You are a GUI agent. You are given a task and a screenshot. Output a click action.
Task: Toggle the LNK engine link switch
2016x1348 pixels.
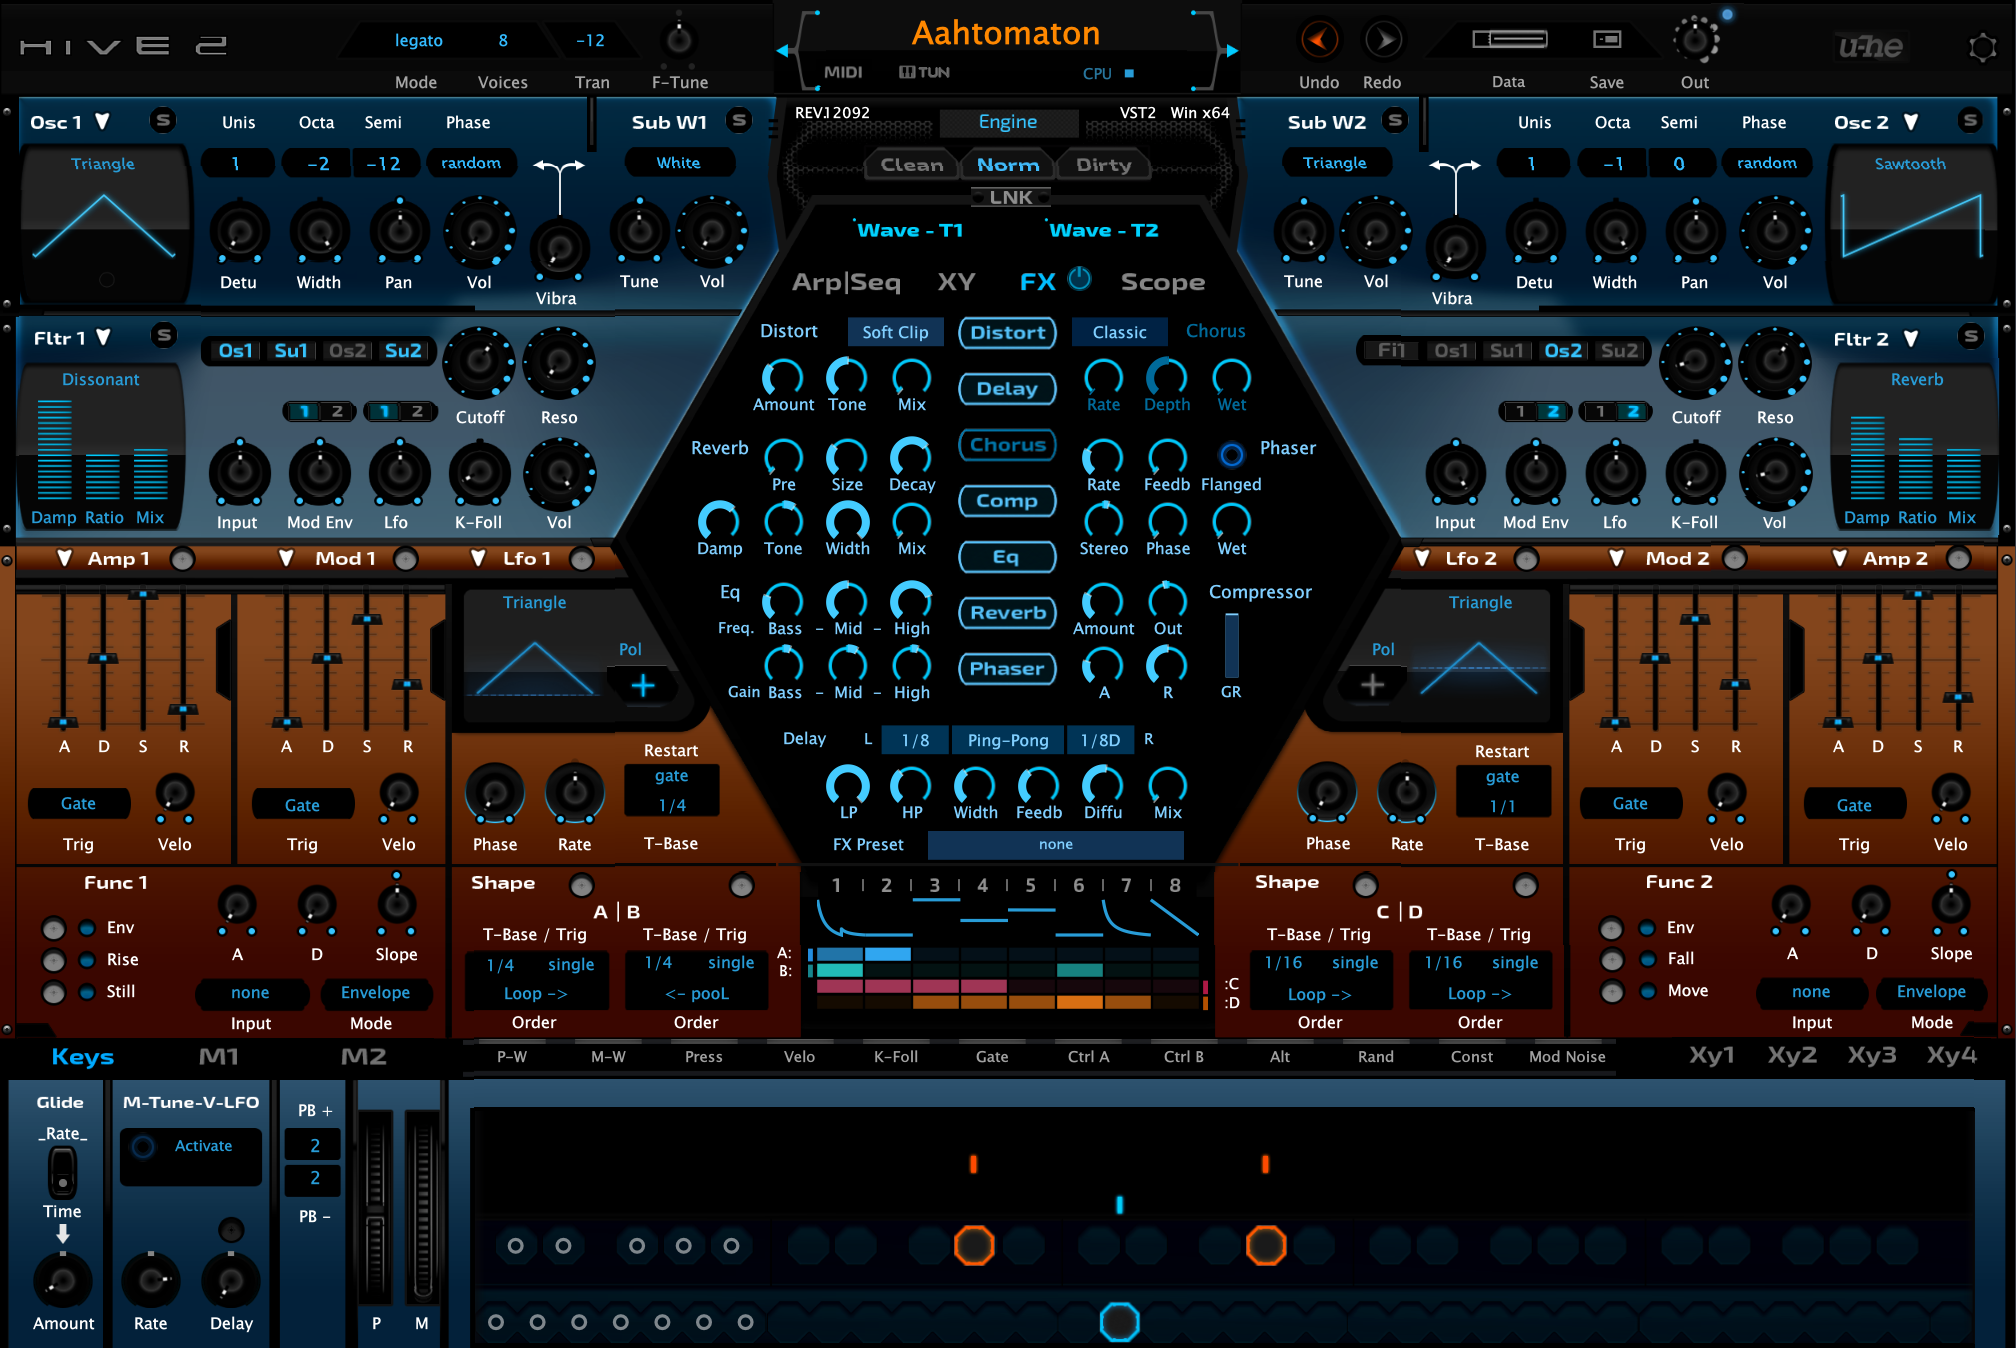[1011, 197]
